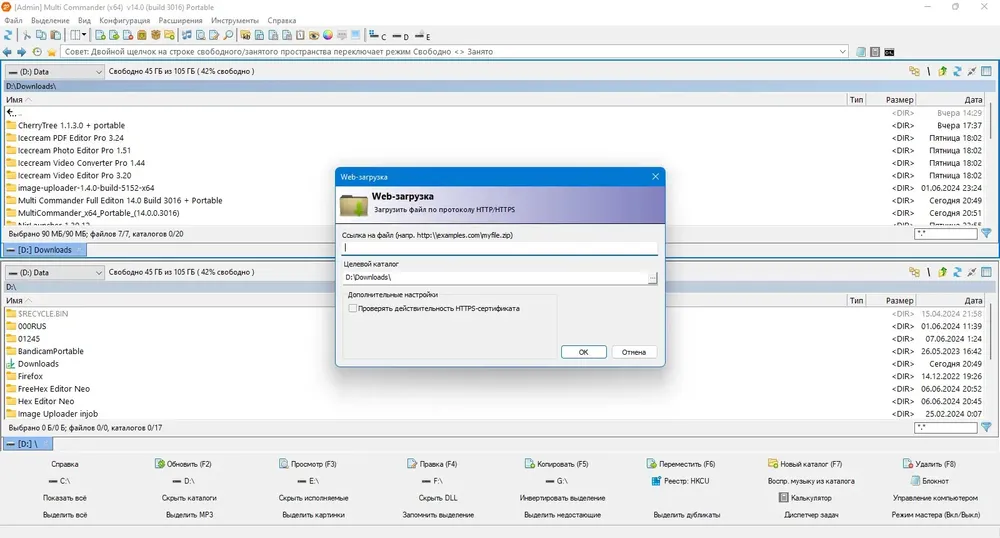Click the command prompt icon near address bar
1000x538 pixels.
pyautogui.click(x=889, y=52)
